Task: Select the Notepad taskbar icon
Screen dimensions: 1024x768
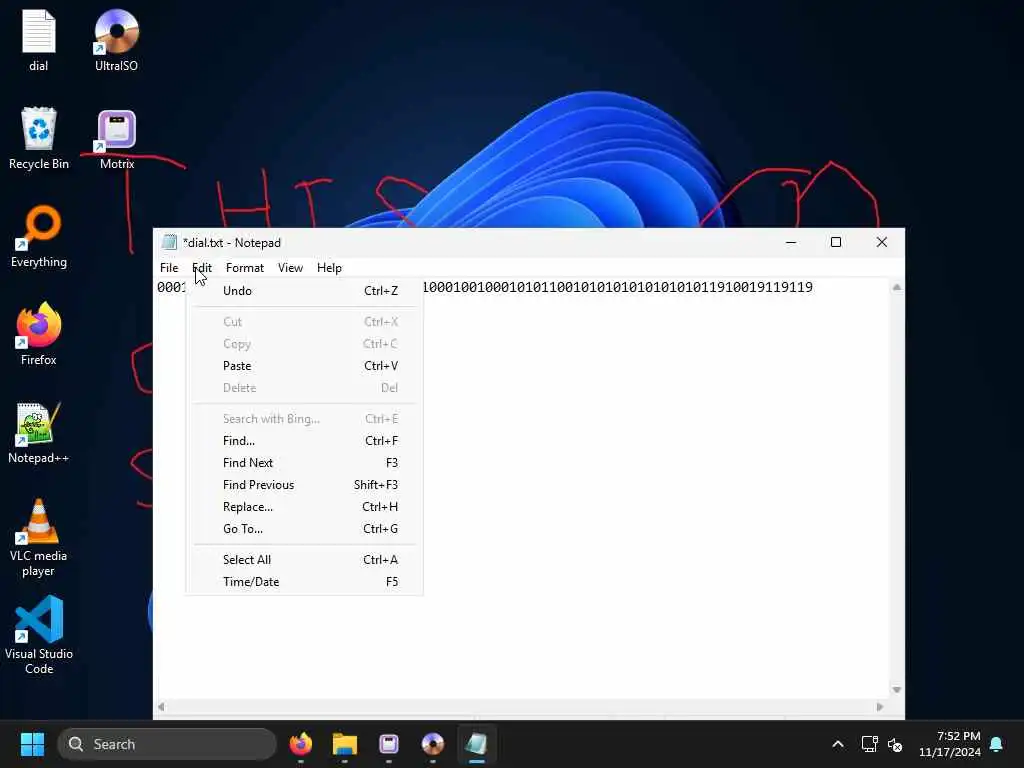Action: 477,744
